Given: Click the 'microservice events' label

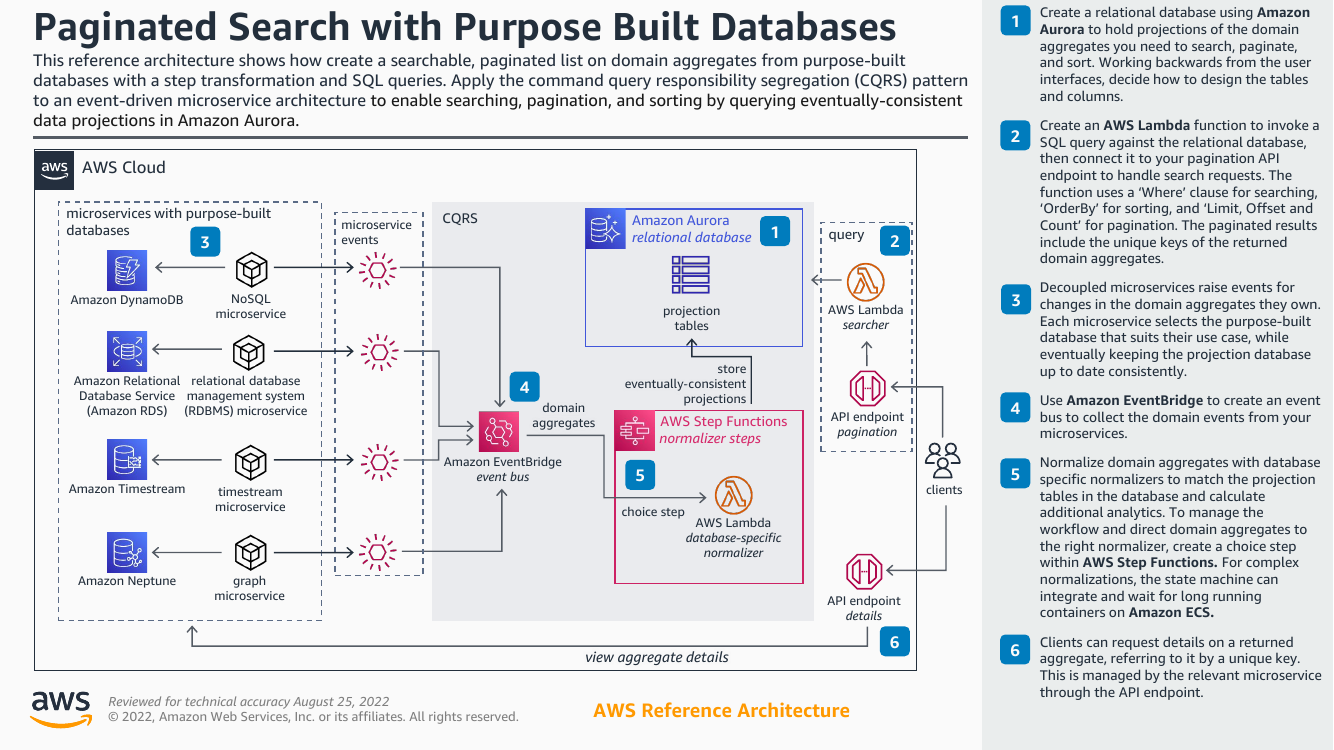Looking at the screenshot, I should [x=376, y=232].
